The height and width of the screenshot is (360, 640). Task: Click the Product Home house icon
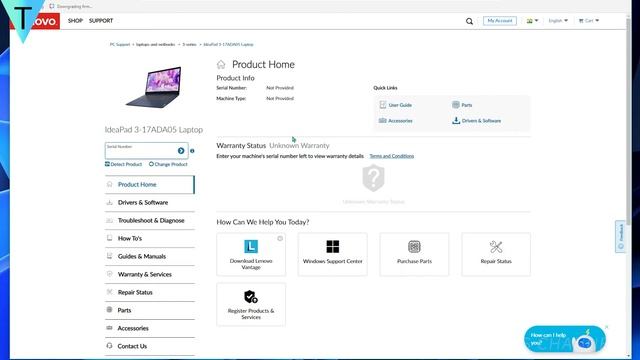point(221,64)
